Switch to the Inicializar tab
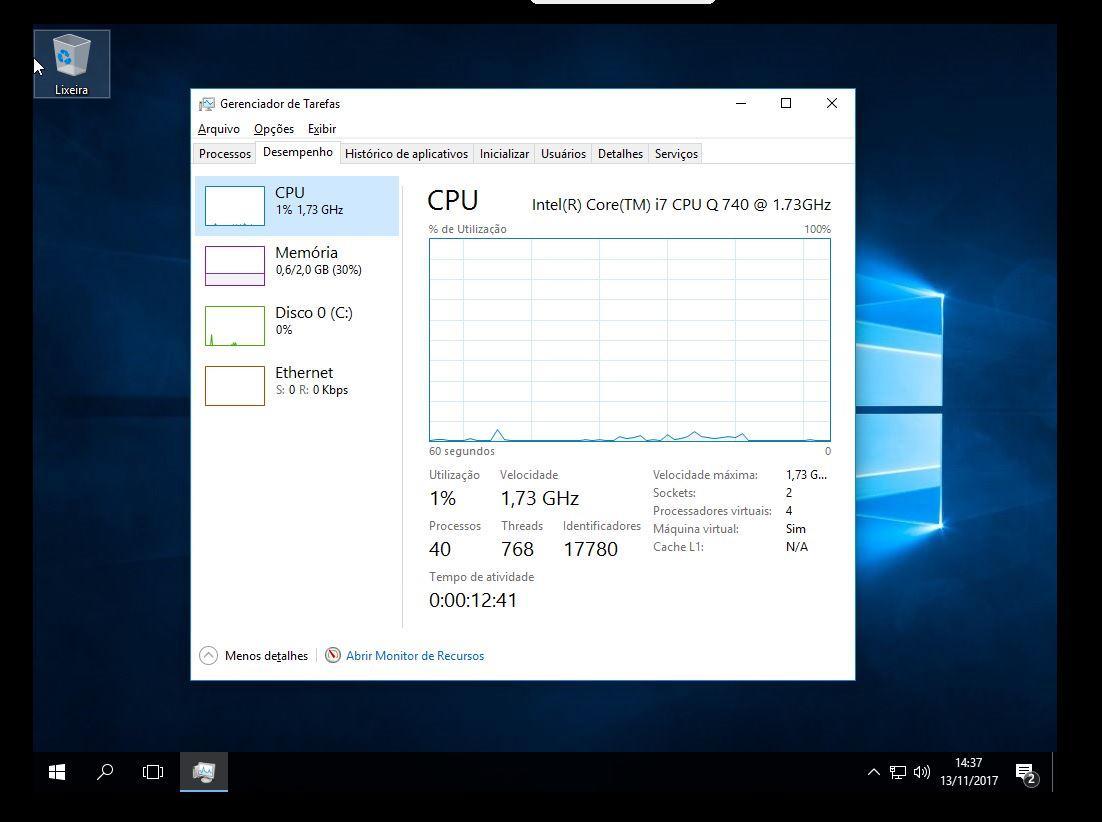The image size is (1102, 822). click(504, 154)
